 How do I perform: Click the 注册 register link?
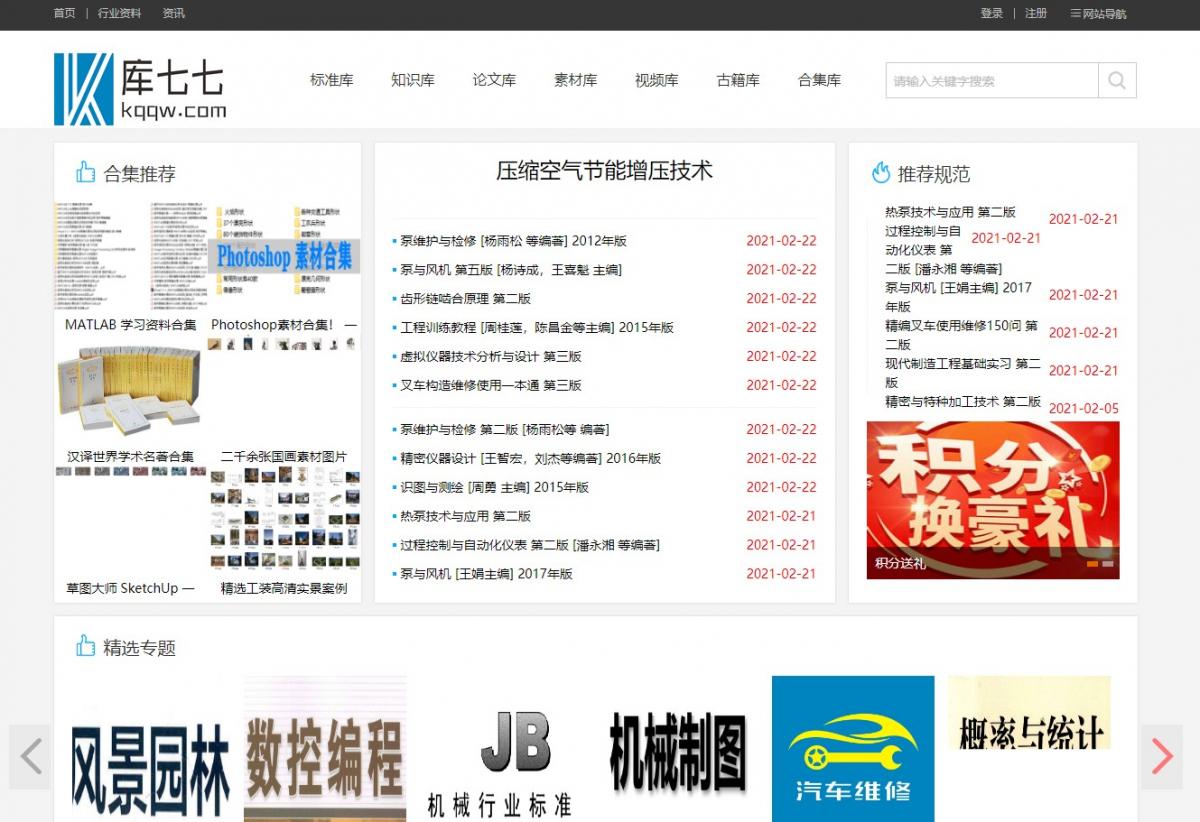point(1036,14)
